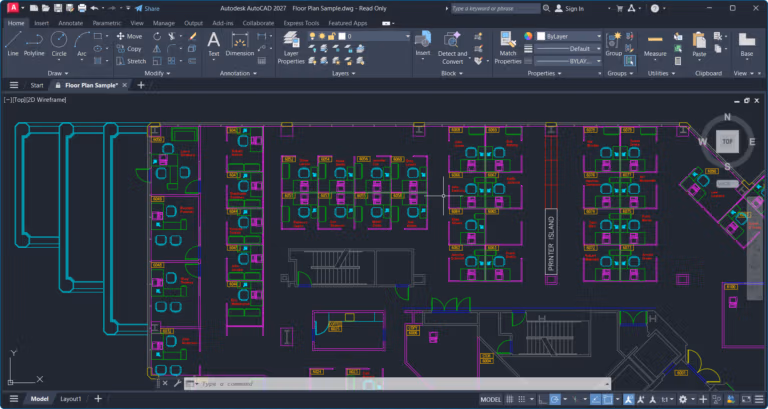Switch to the Start file tab
Image resolution: width=768 pixels, height=409 pixels.
point(37,85)
